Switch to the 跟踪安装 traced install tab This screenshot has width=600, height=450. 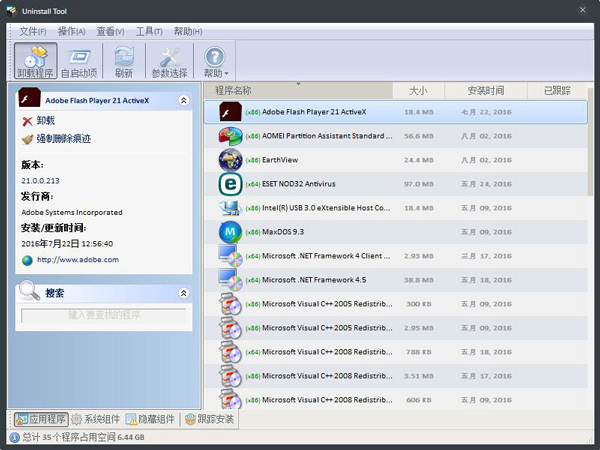point(209,419)
